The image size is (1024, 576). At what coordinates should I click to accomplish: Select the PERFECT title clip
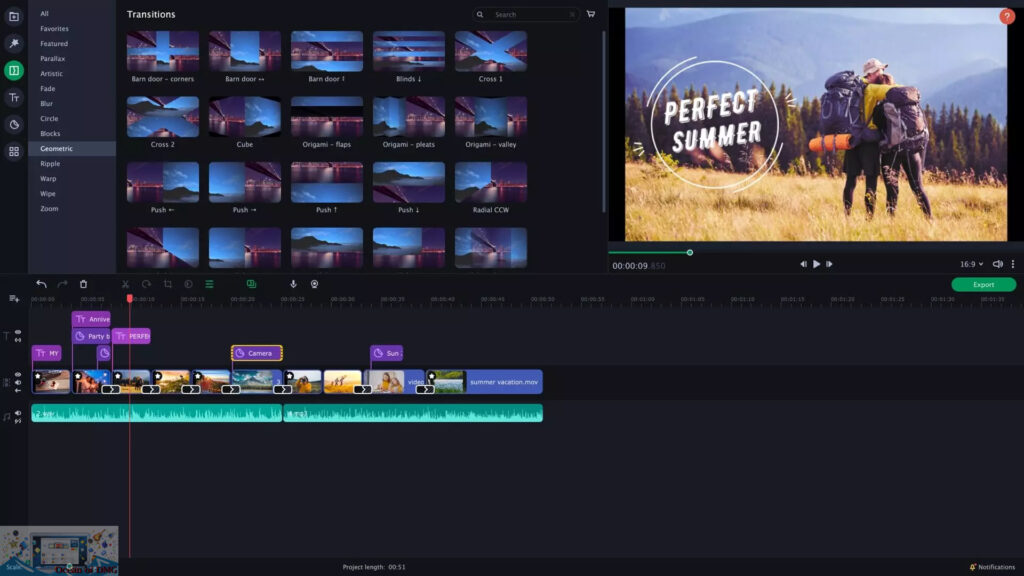pos(131,336)
